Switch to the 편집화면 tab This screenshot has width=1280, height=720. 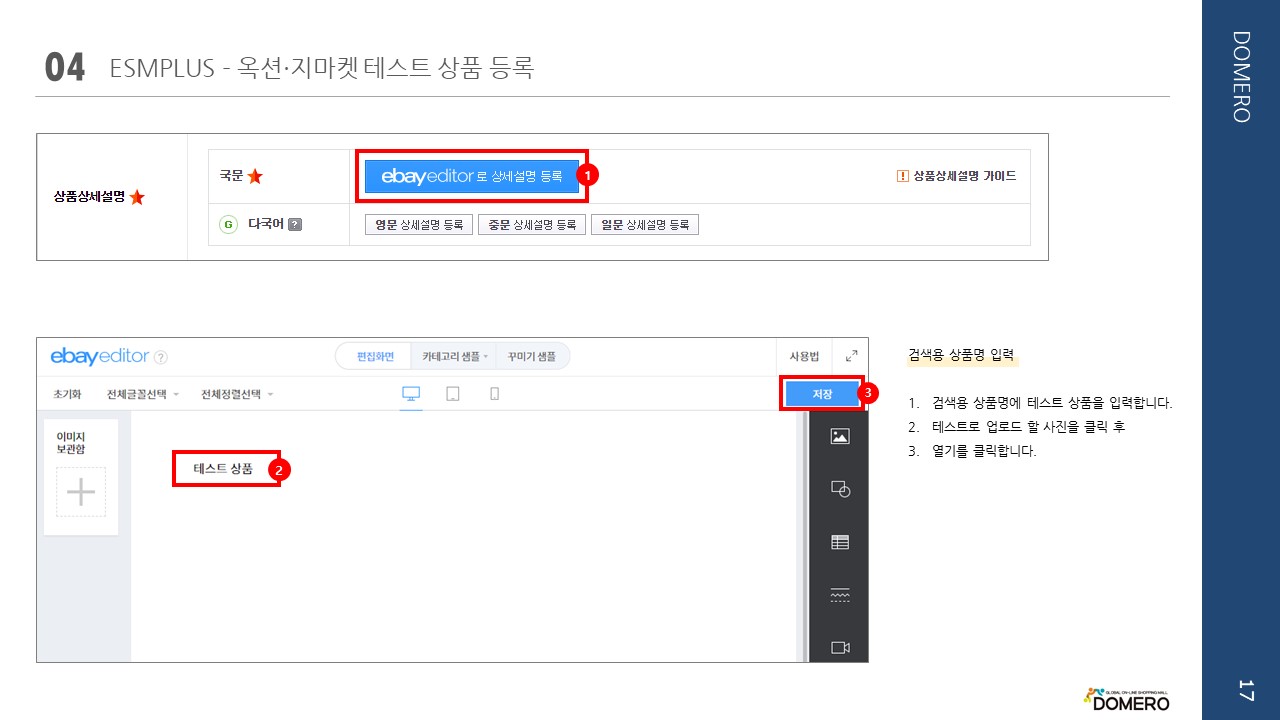tap(376, 356)
